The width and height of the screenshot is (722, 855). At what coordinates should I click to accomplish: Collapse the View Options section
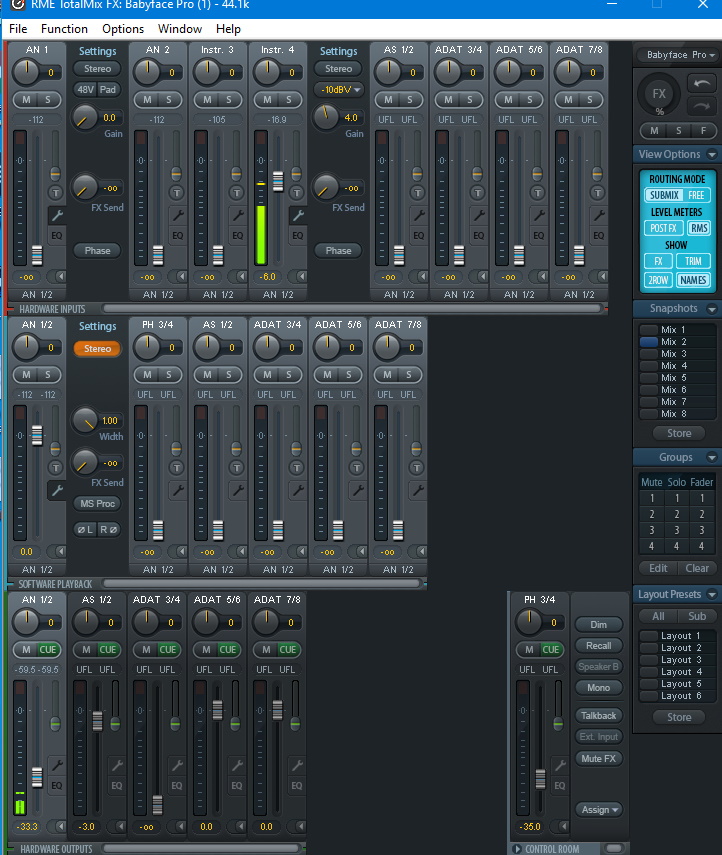pyautogui.click(x=712, y=154)
